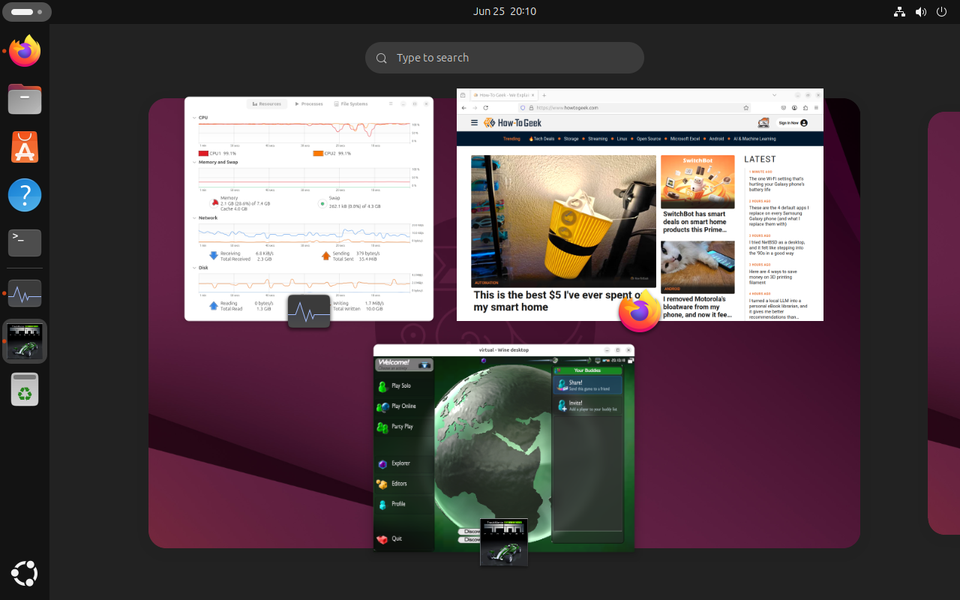Open Firefox application menu button
This screenshot has height=600, width=960.
(x=816, y=108)
